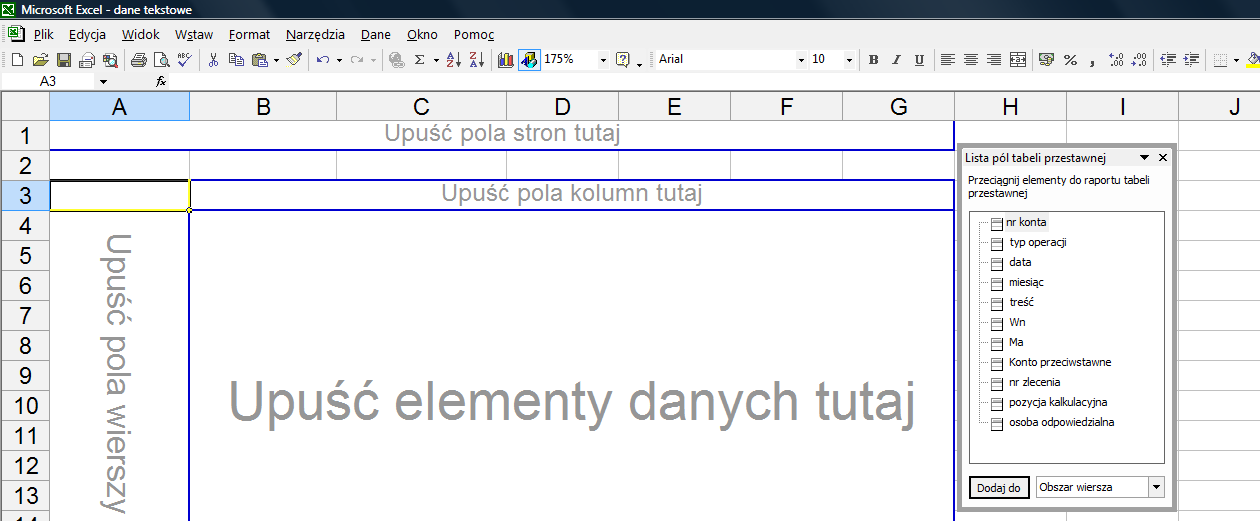Center the cell text
The image size is (1260, 521).
click(x=970, y=60)
